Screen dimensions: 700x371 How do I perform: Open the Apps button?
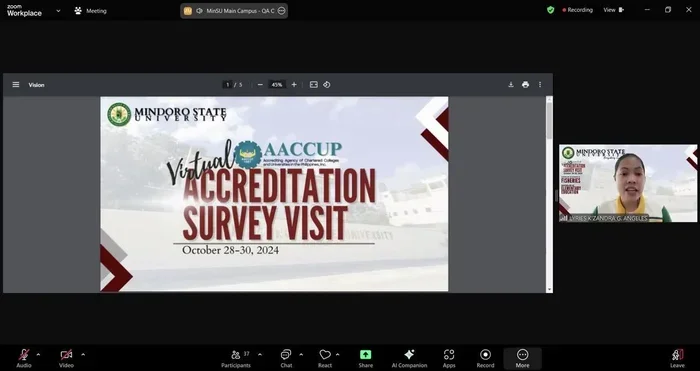(x=449, y=358)
